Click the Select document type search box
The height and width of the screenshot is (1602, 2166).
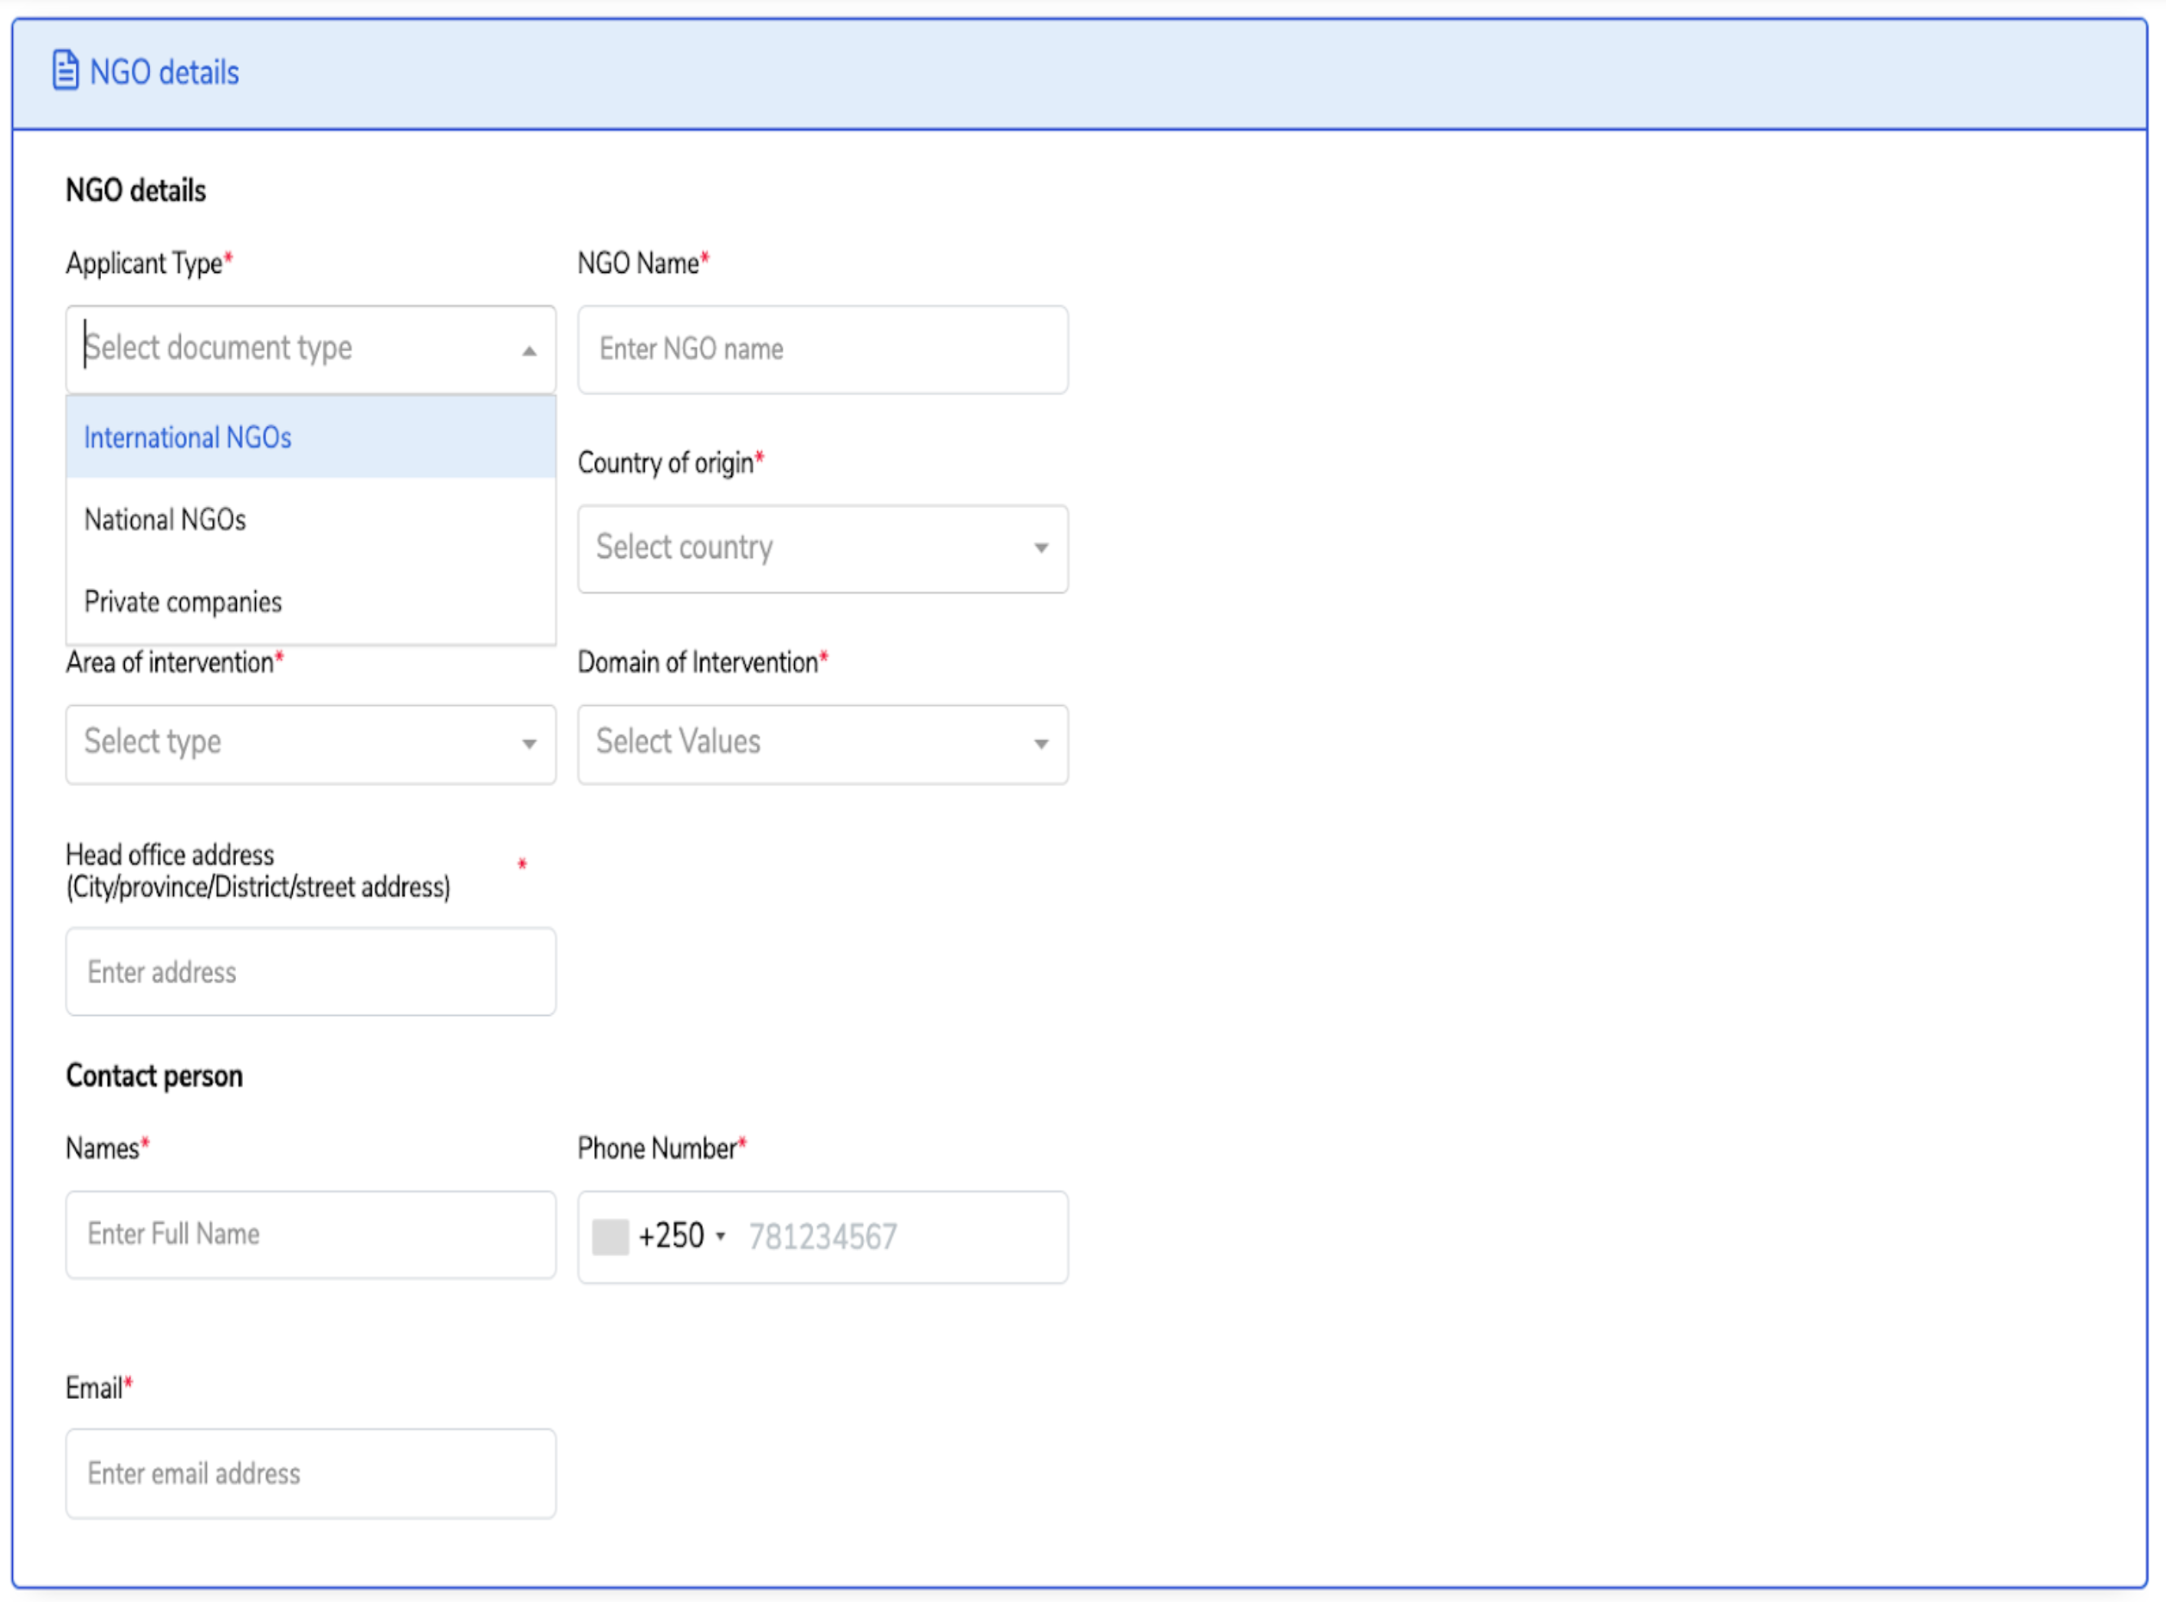pos(290,348)
